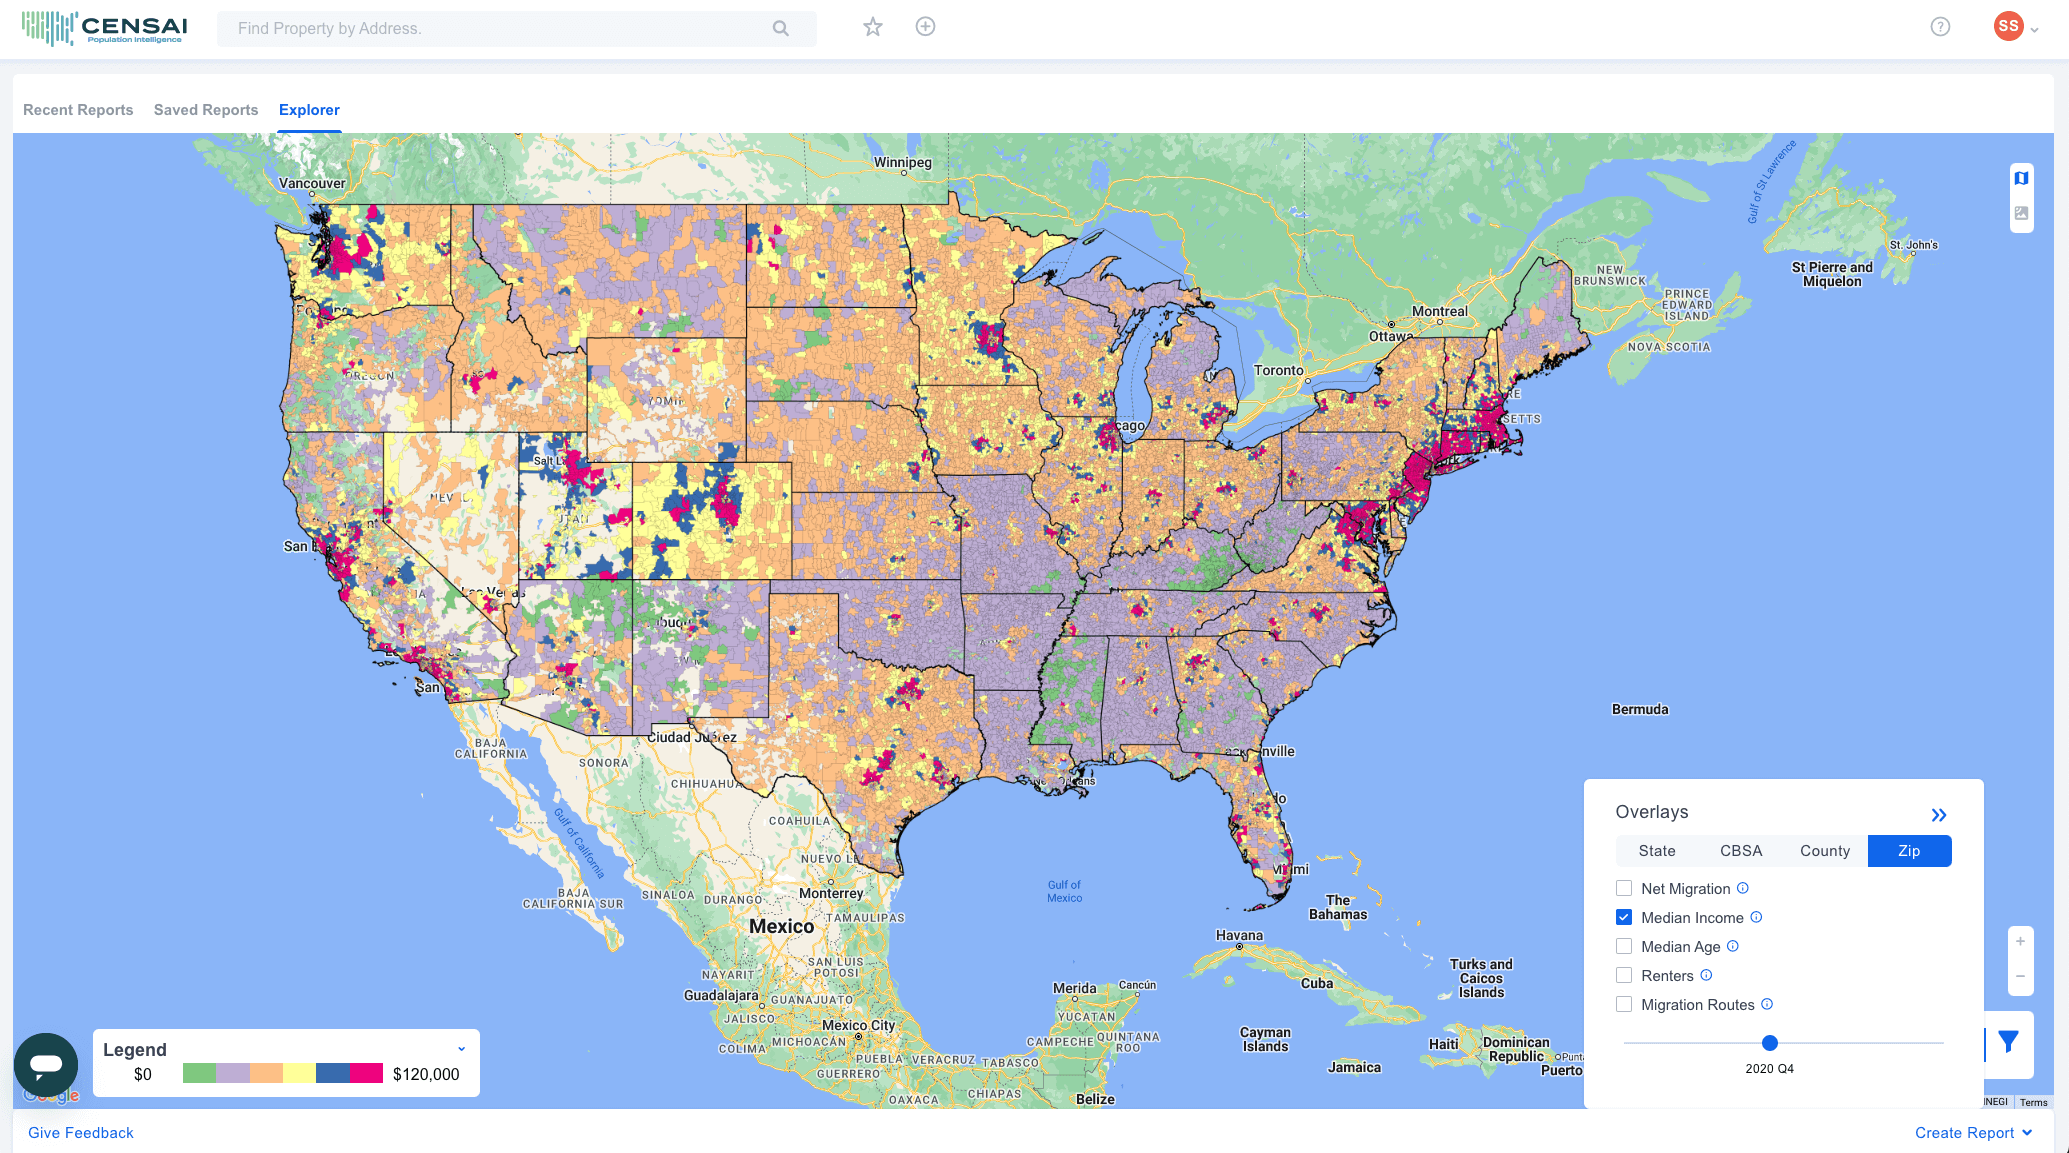
Task: Switch to satellite imagery icon
Action: click(2021, 213)
